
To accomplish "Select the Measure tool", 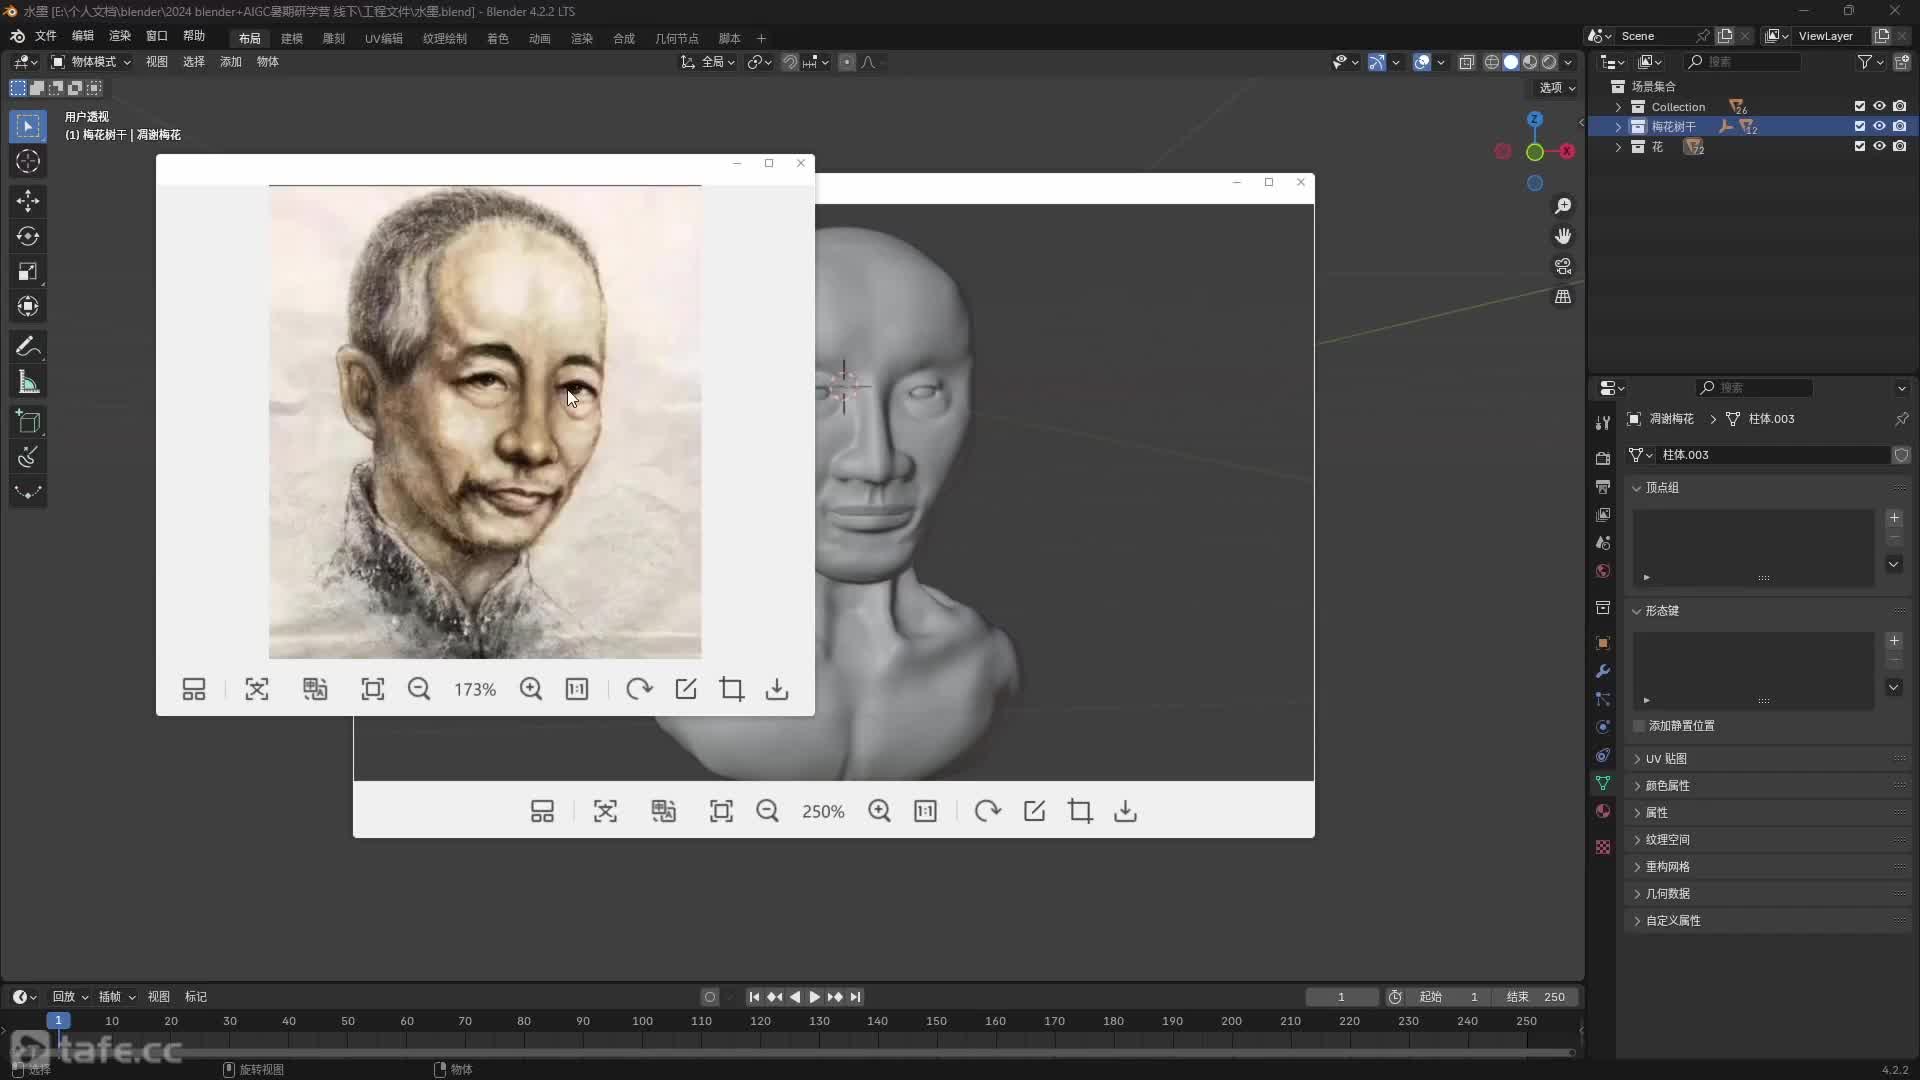I will (28, 382).
